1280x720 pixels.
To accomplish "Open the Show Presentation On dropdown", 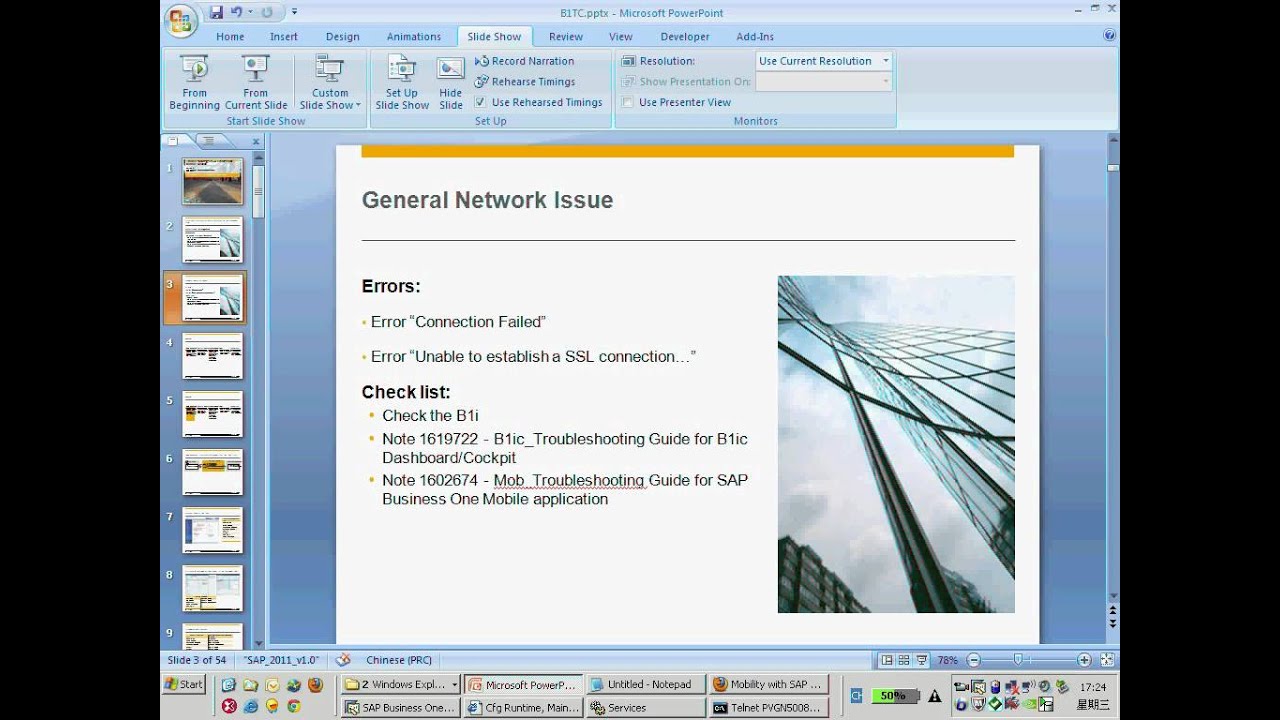I will point(885,82).
